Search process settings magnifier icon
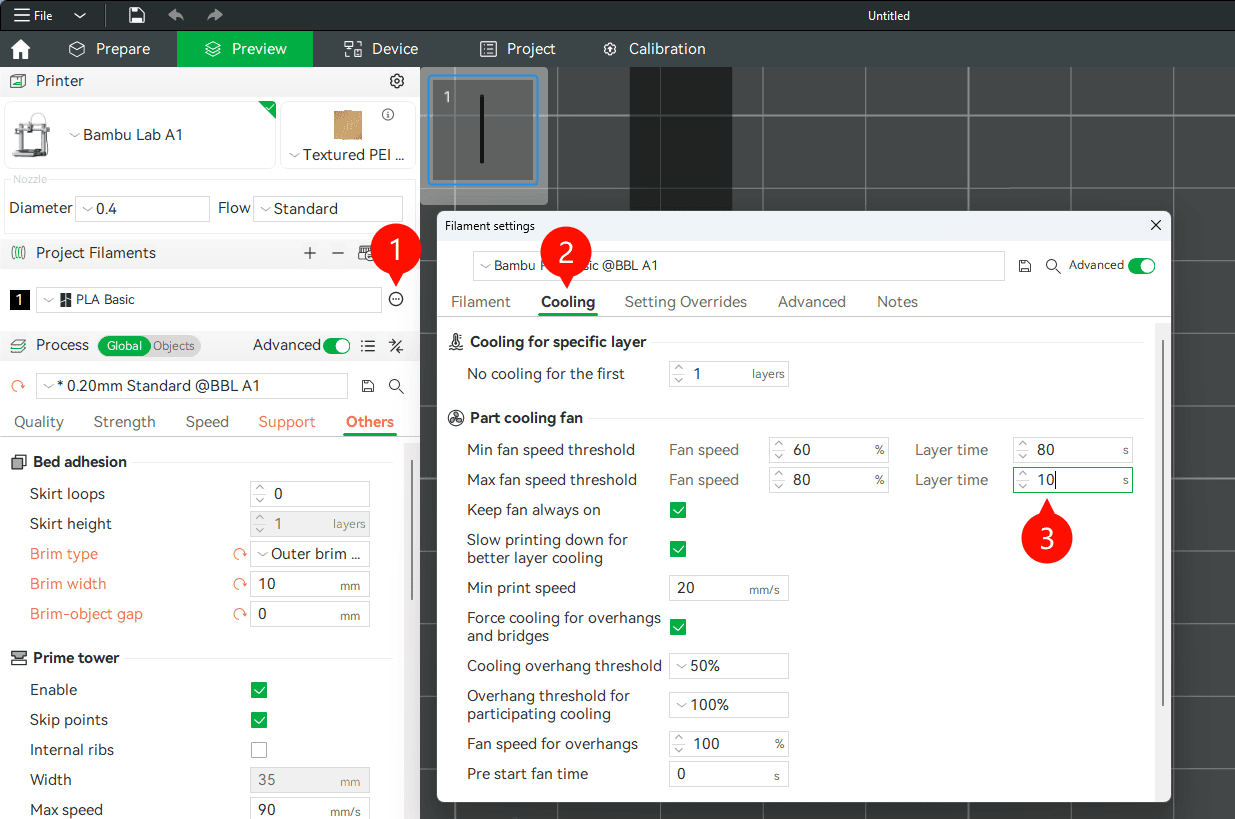Viewport: 1235px width, 819px height. [x=396, y=386]
